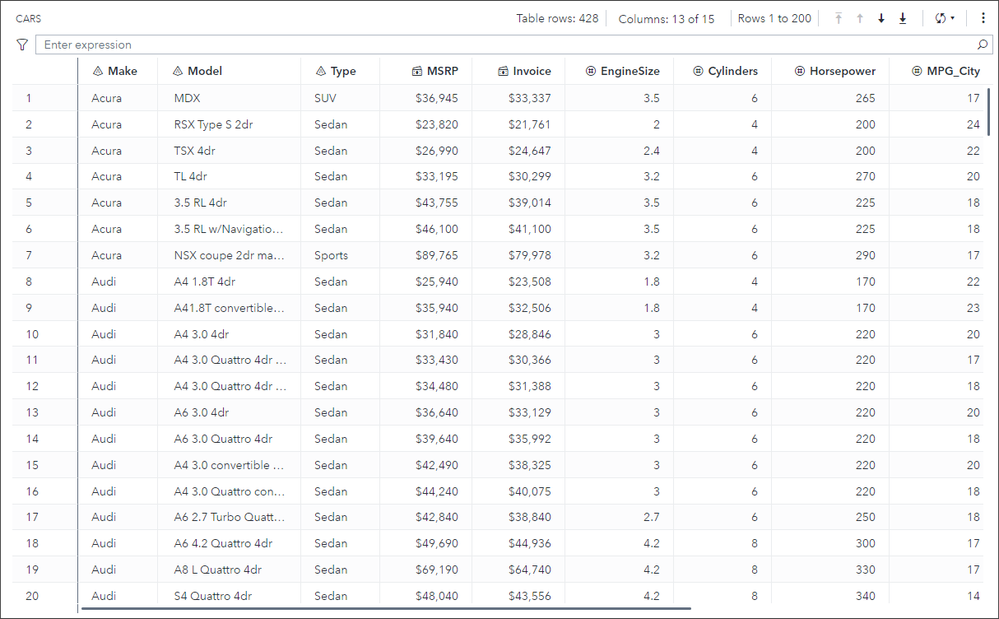Select the Model column header
Image resolution: width=999 pixels, height=619 pixels.
229,71
